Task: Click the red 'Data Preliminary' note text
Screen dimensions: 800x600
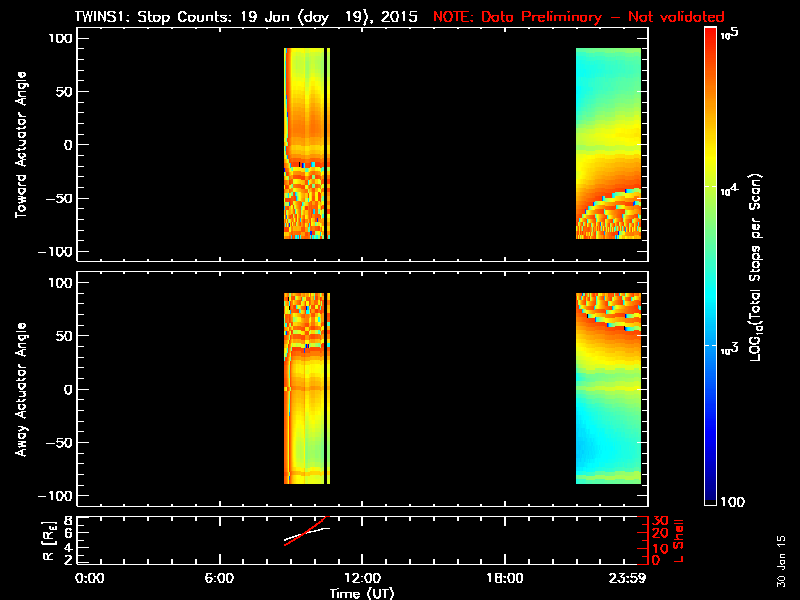Action: tap(578, 17)
